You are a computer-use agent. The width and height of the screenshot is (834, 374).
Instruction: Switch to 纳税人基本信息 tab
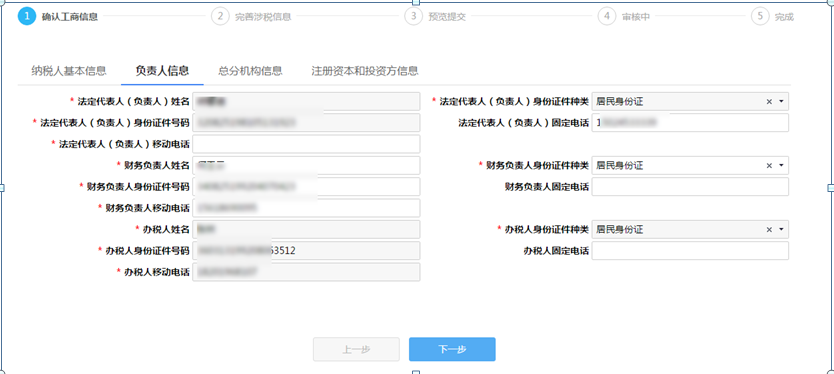(x=69, y=71)
